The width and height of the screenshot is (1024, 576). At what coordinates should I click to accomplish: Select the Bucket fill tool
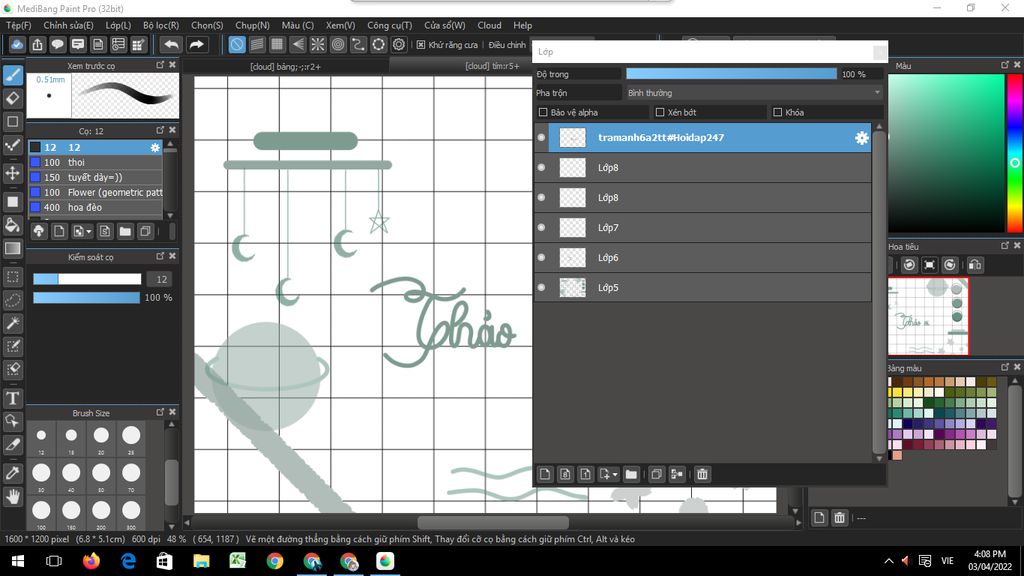(x=12, y=225)
